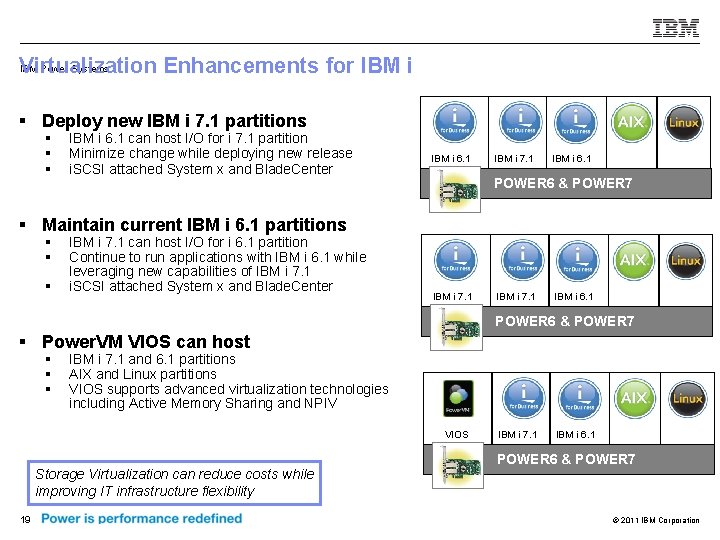Click the 'IBM i 6.1' label in the middle diagram
The width and height of the screenshot is (720, 540).
point(574,297)
